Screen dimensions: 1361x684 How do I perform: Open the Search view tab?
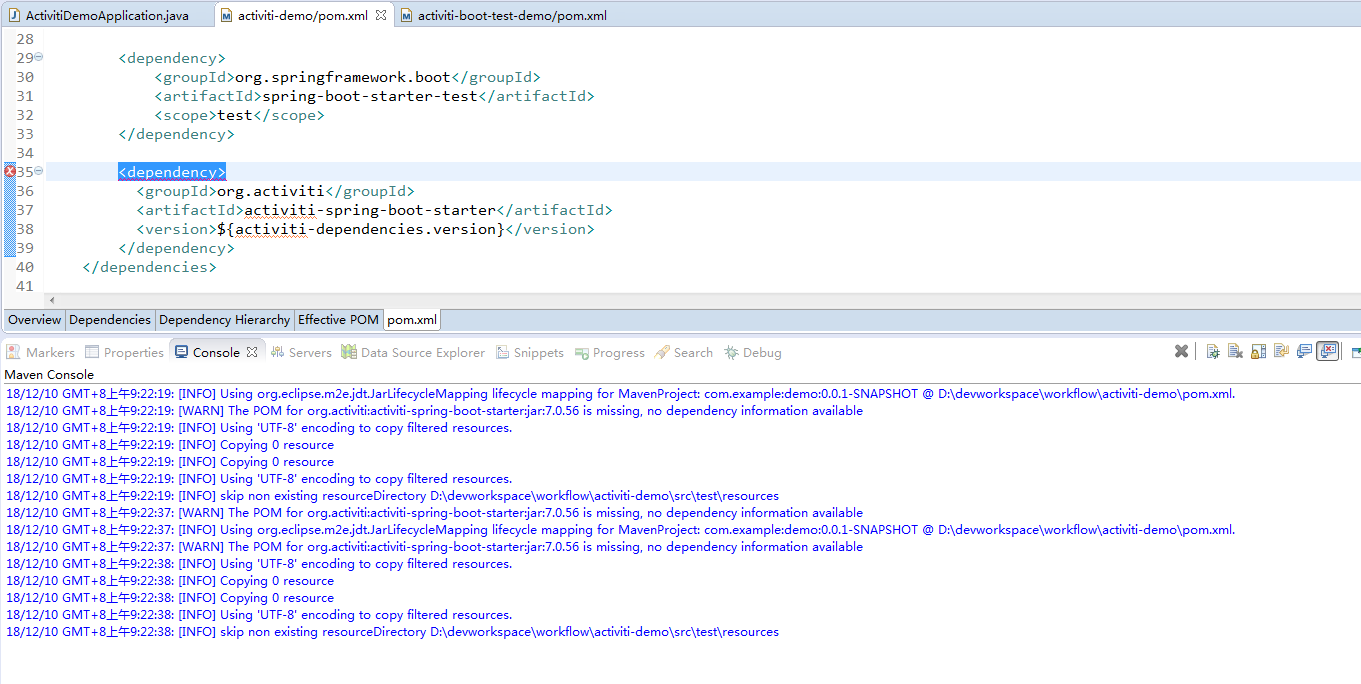[x=684, y=352]
